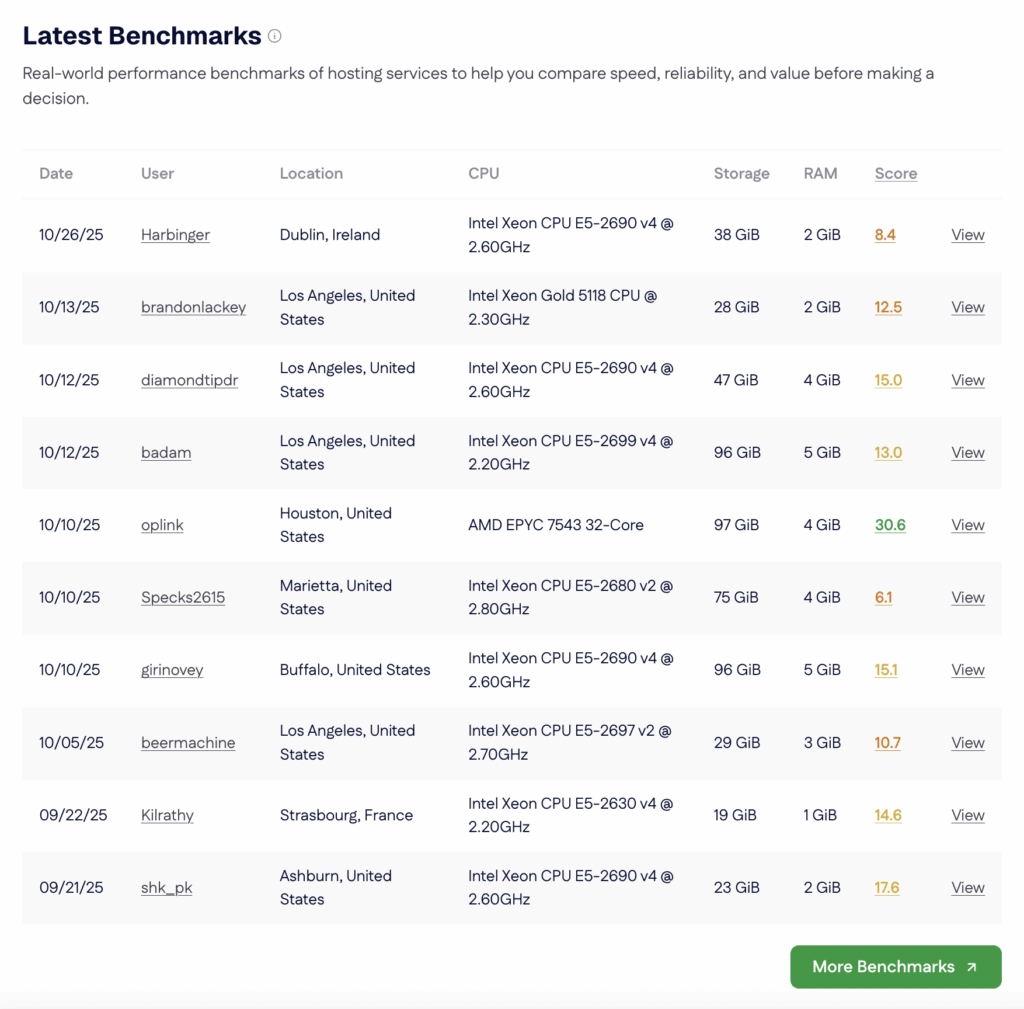
Task: View girinovey's Buffalo benchmark
Action: [x=967, y=669]
